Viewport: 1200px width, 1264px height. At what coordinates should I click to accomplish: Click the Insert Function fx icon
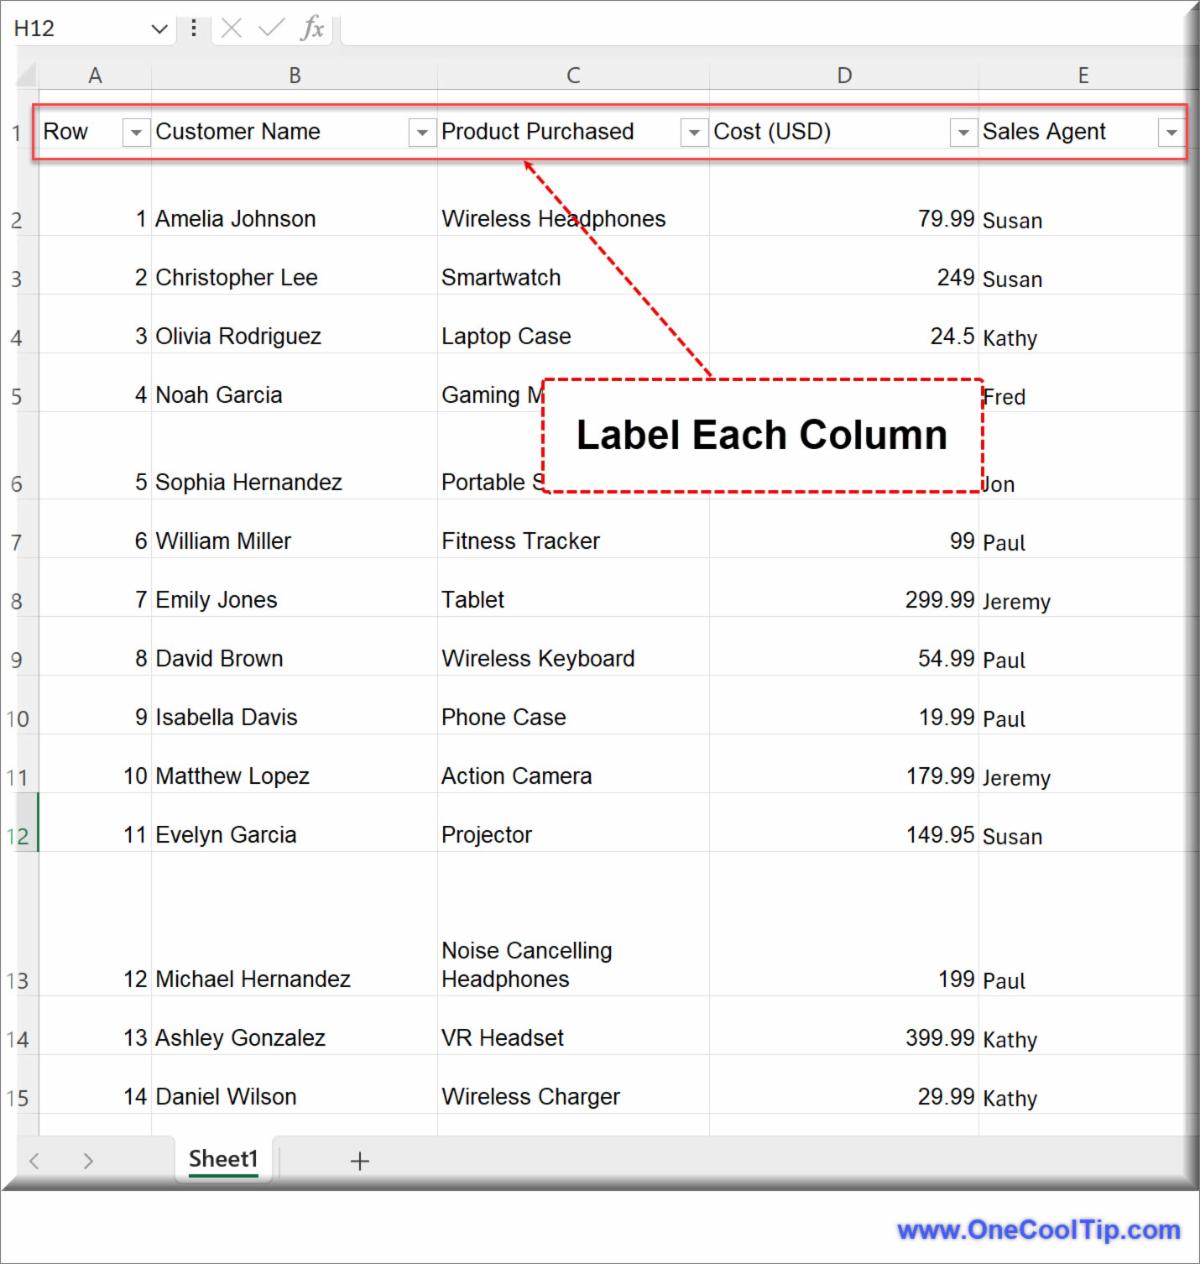[x=312, y=28]
